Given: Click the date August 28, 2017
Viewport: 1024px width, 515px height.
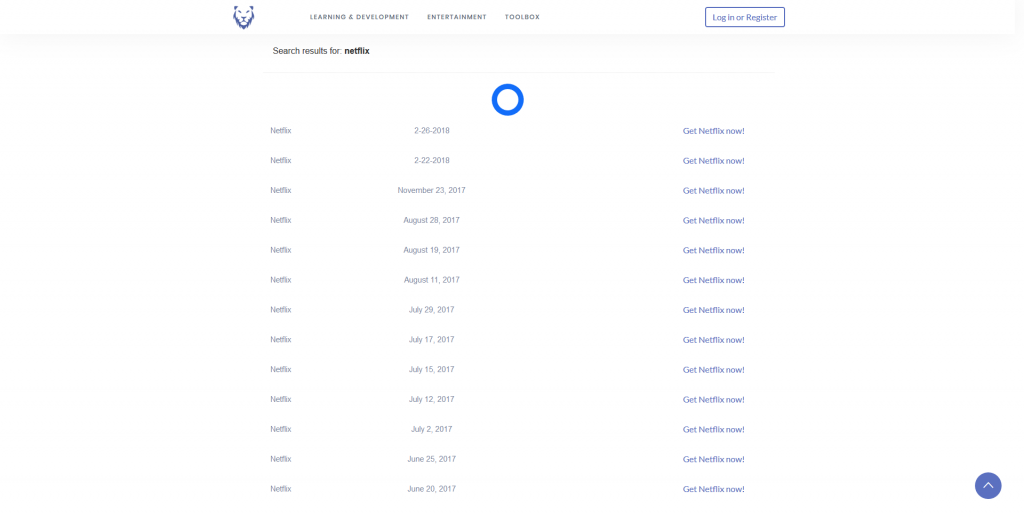Looking at the screenshot, I should (x=432, y=221).
